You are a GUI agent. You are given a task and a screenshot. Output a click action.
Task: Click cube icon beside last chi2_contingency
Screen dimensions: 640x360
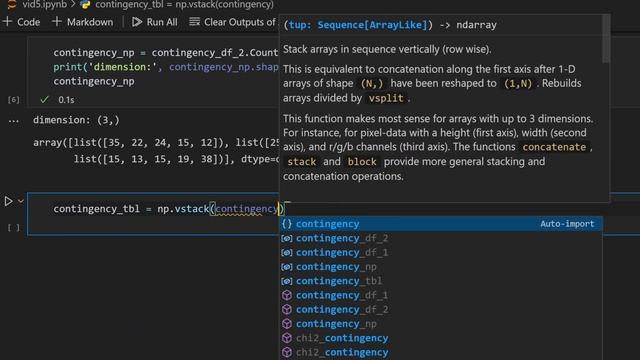click(287, 352)
